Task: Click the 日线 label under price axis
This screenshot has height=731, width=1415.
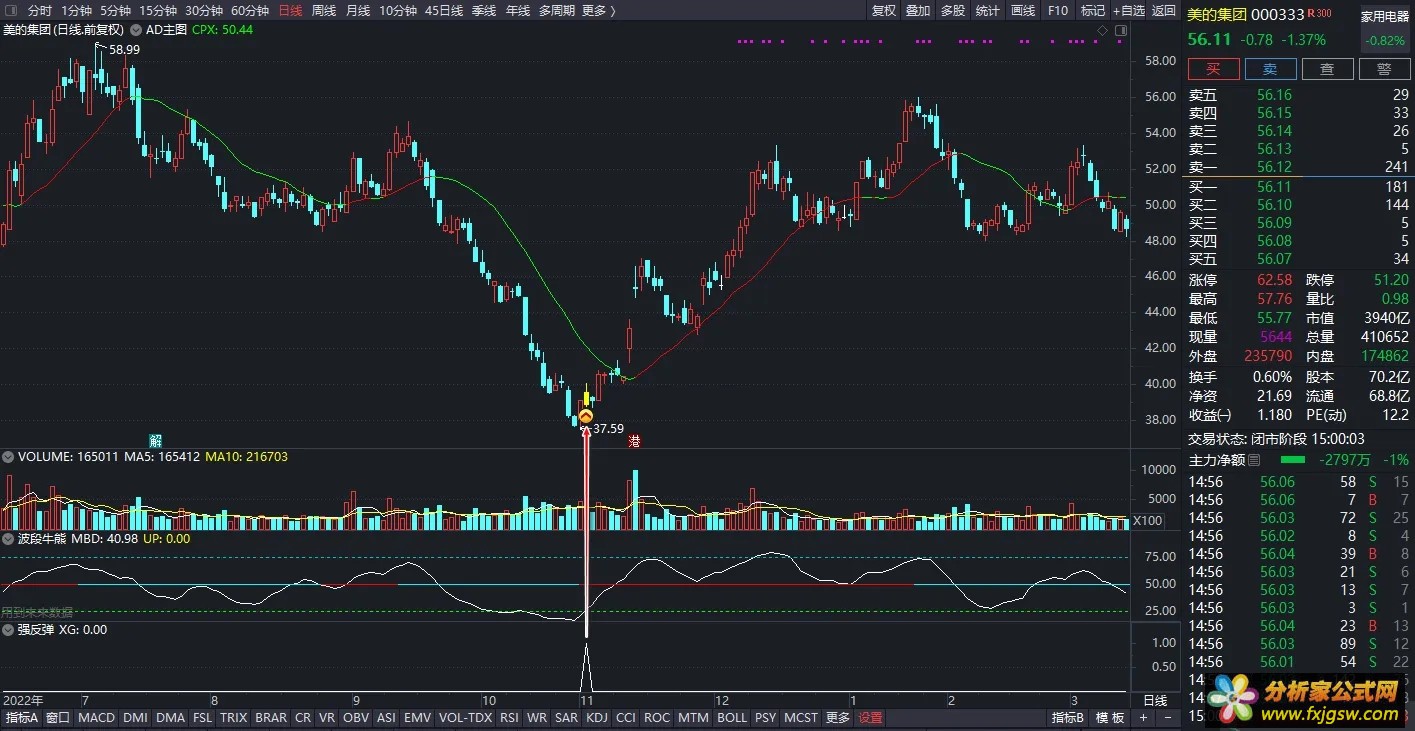Action: (1154, 700)
